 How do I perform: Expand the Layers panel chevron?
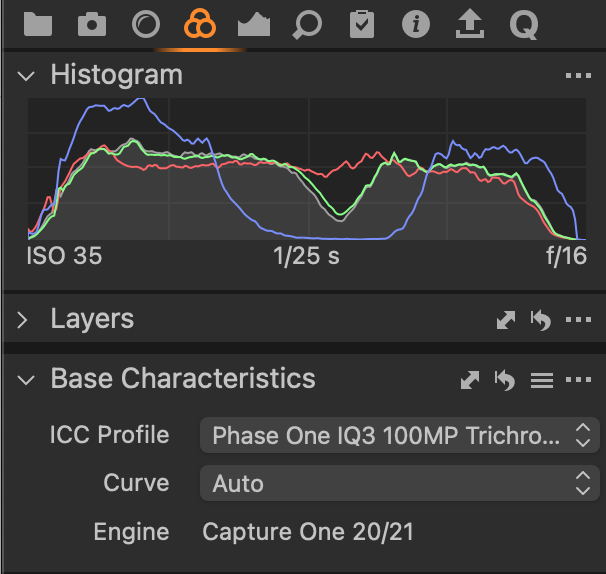[23, 320]
